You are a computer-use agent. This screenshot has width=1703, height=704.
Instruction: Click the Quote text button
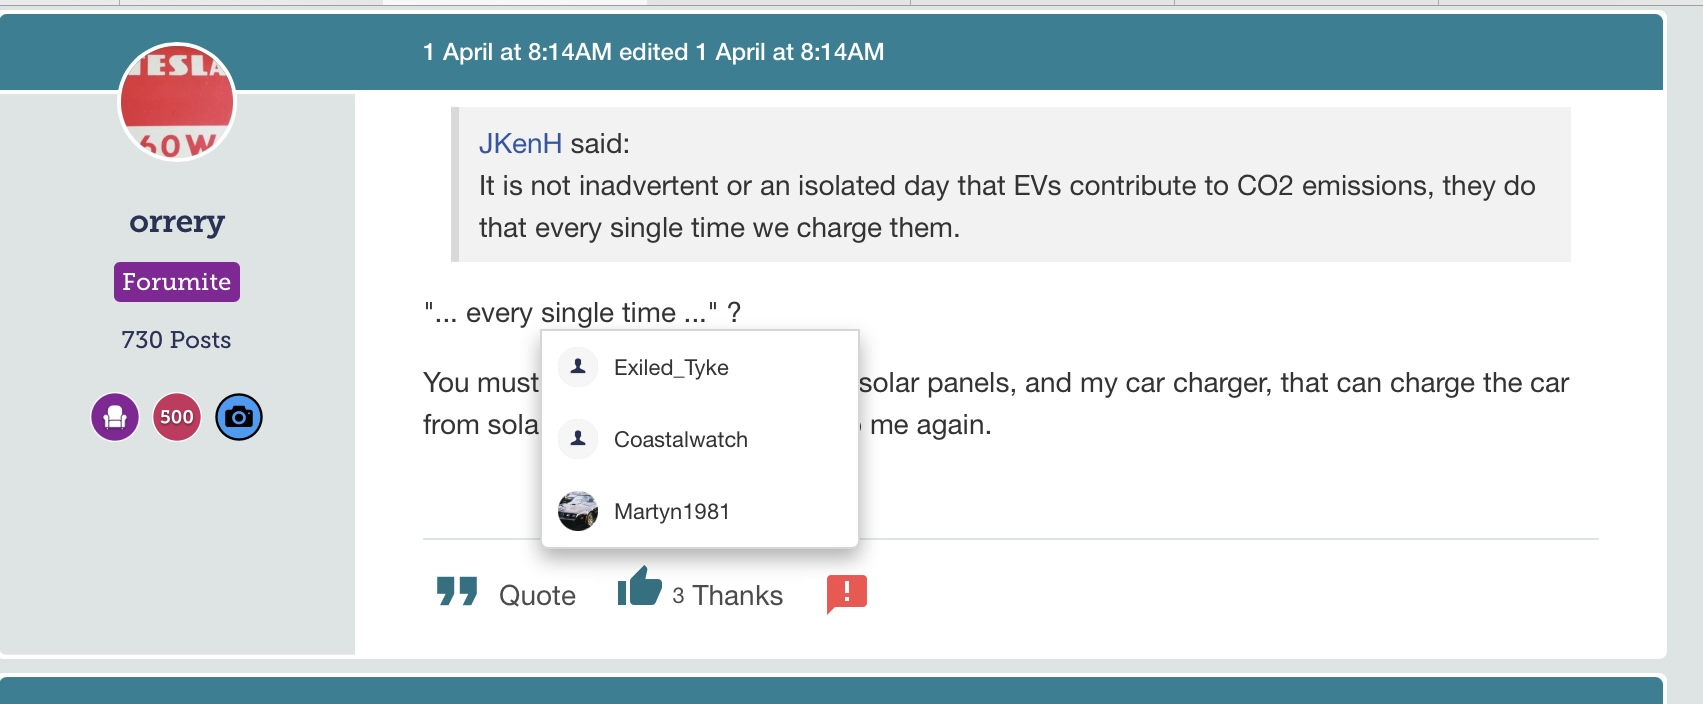537,596
